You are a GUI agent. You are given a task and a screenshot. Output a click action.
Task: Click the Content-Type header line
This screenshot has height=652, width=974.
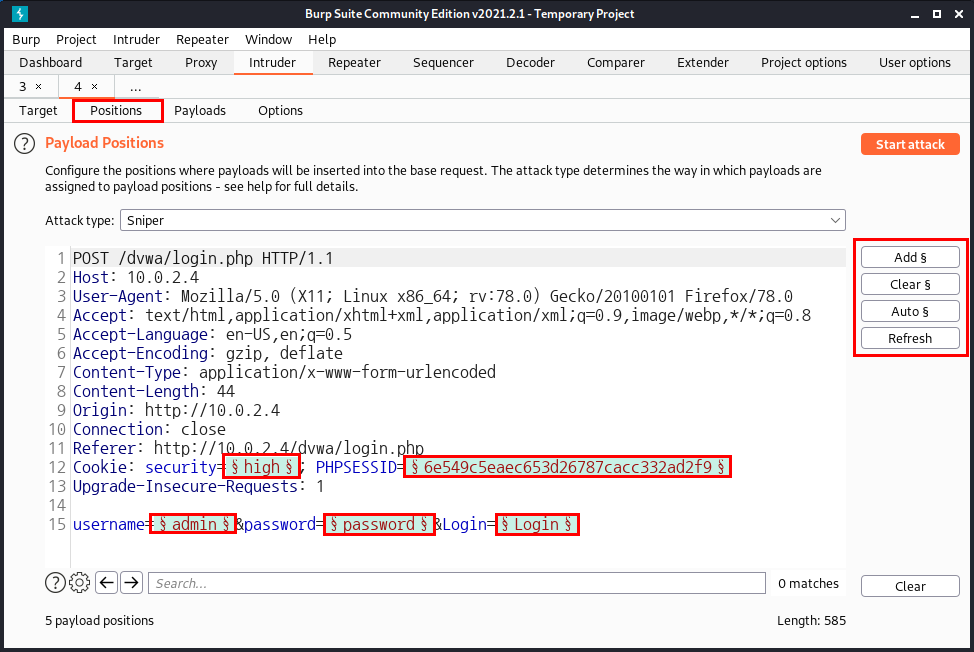(284, 372)
